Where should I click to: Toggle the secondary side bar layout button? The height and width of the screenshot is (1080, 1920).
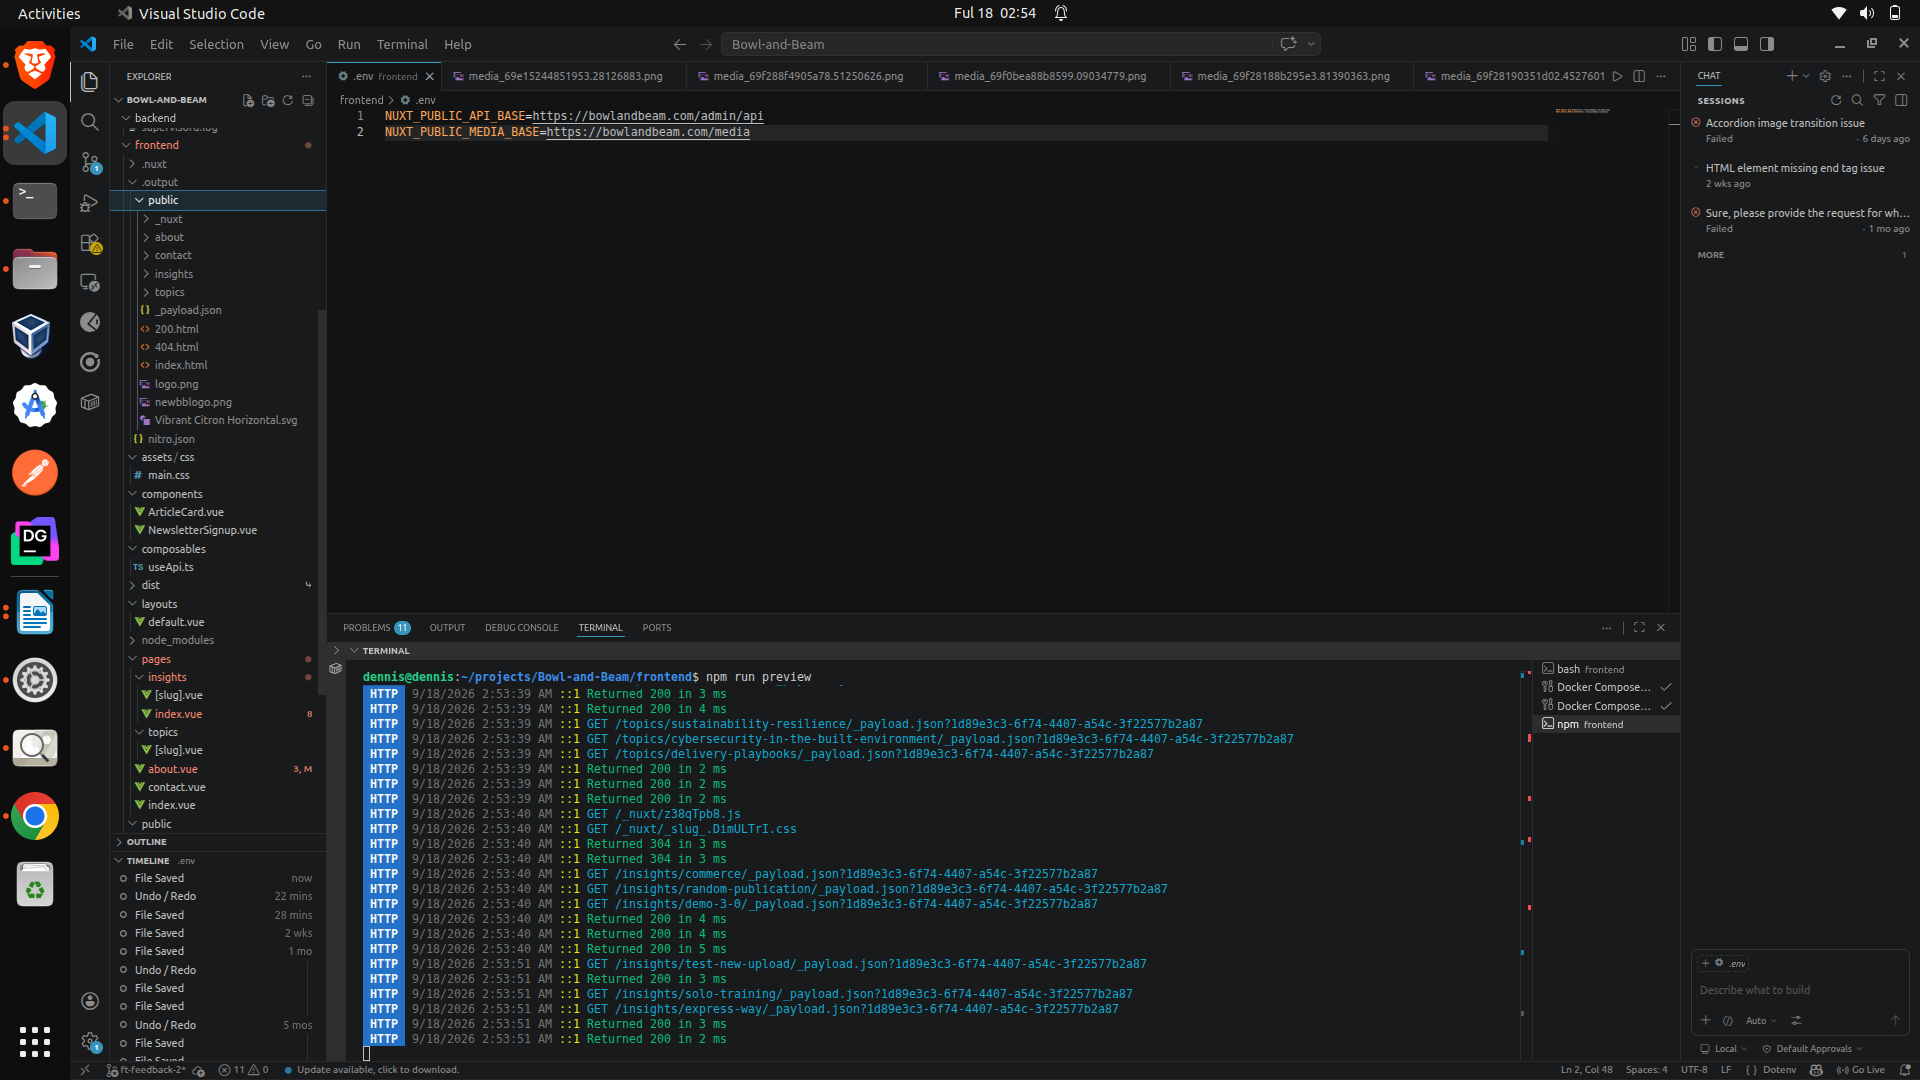1767,44
